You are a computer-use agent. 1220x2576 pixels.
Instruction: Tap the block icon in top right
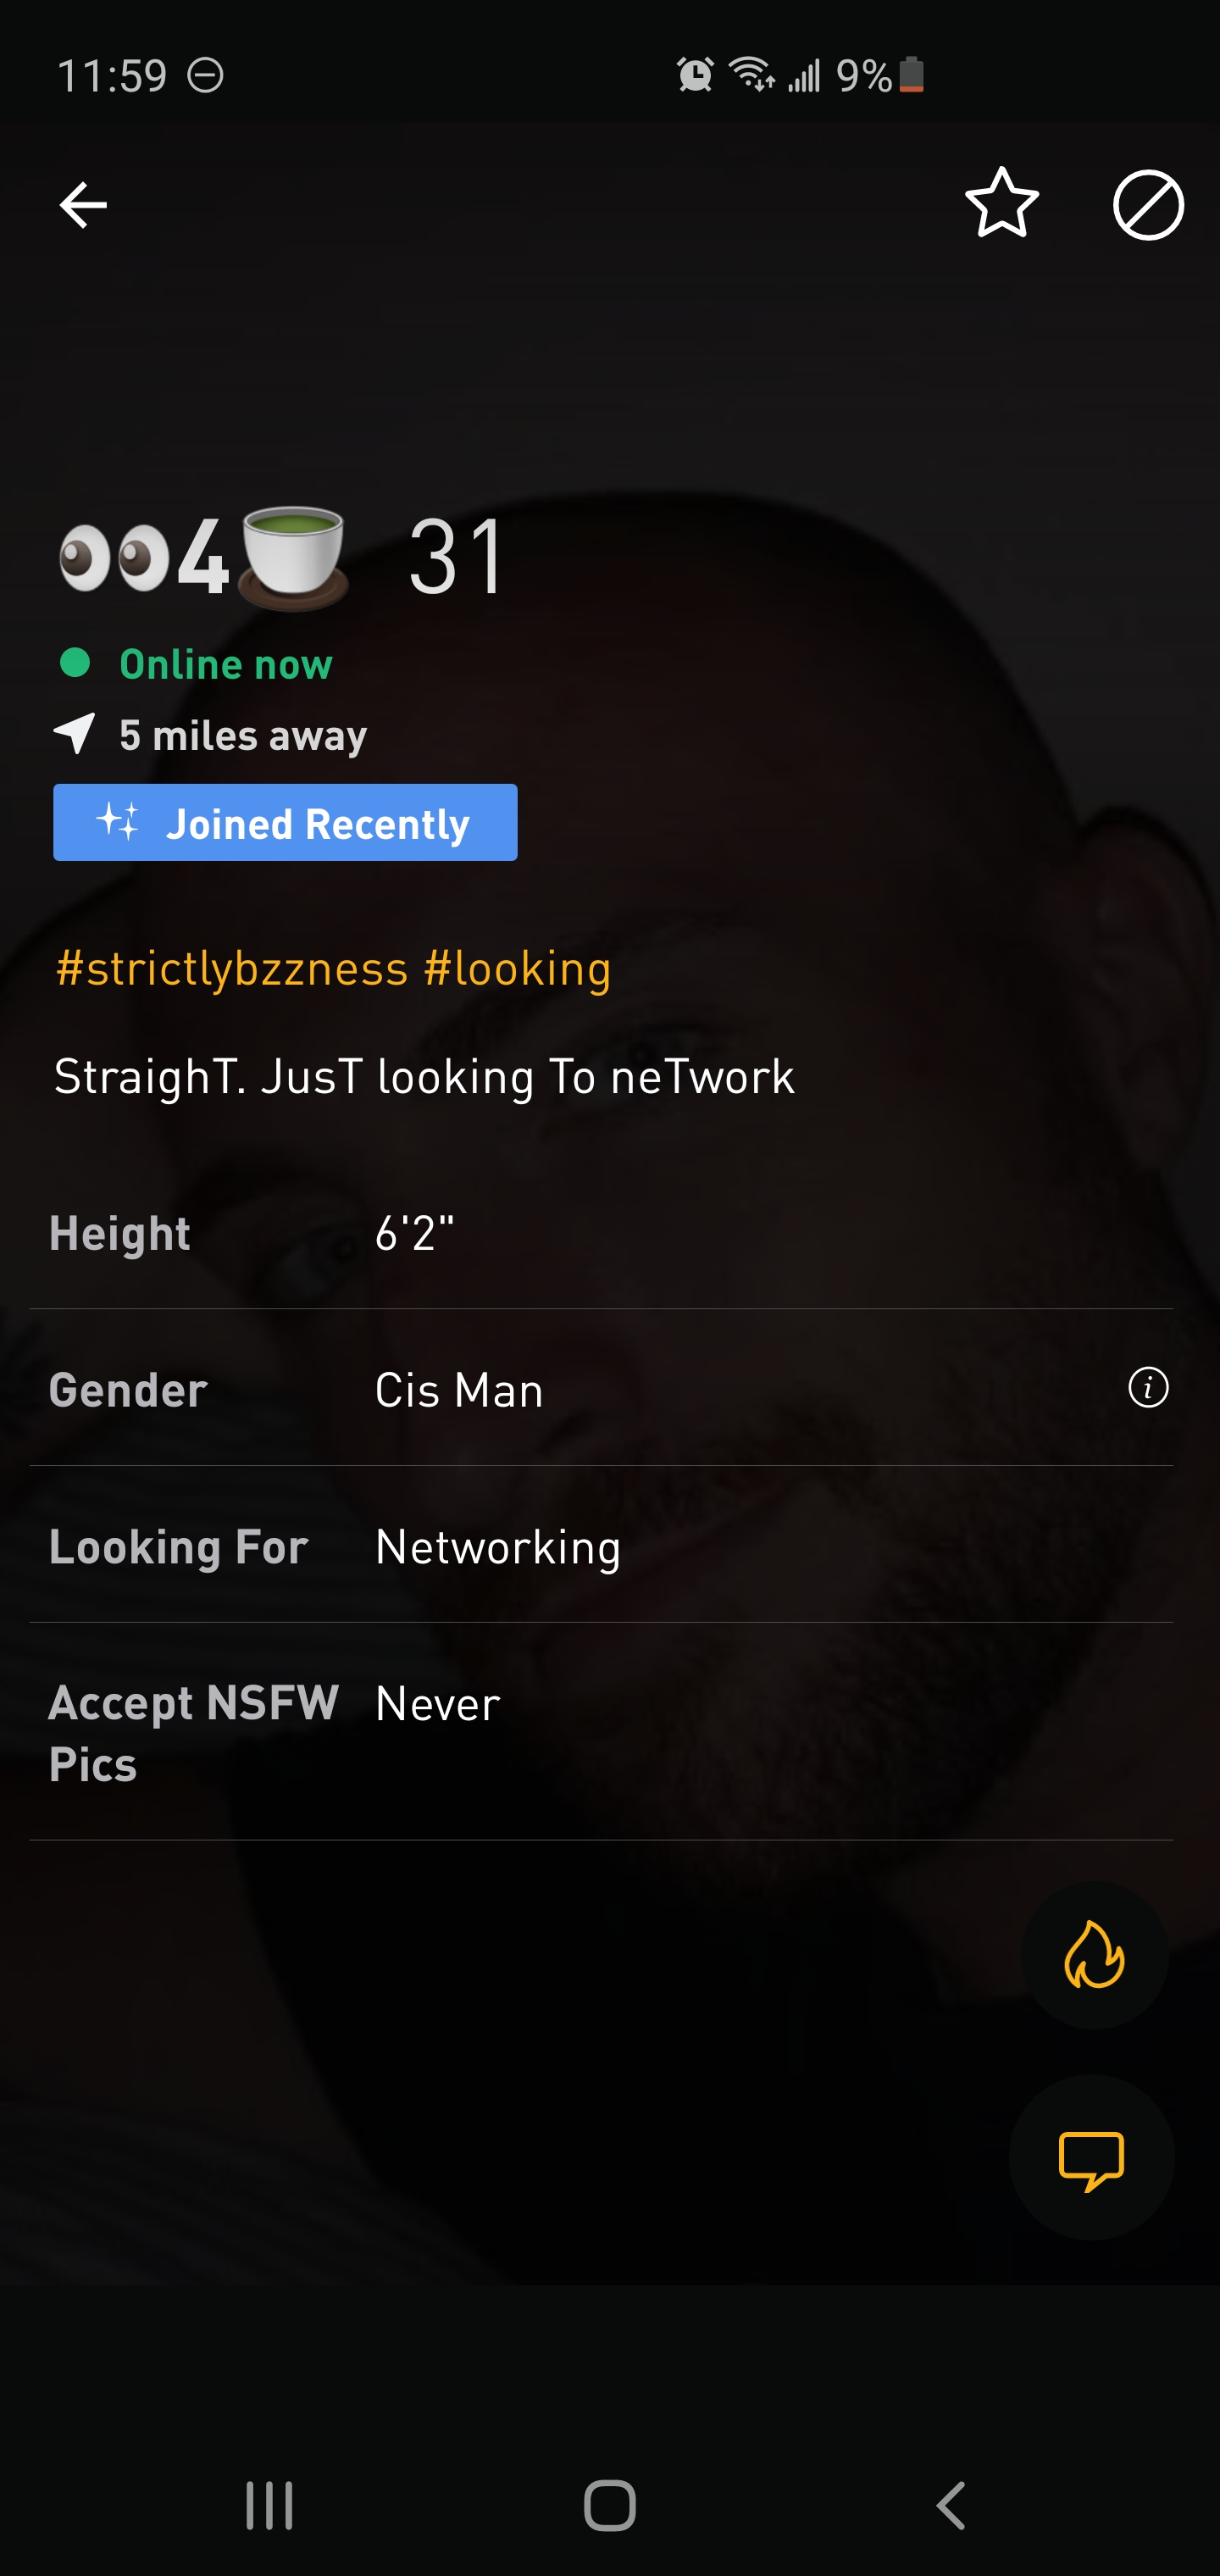coord(1148,205)
